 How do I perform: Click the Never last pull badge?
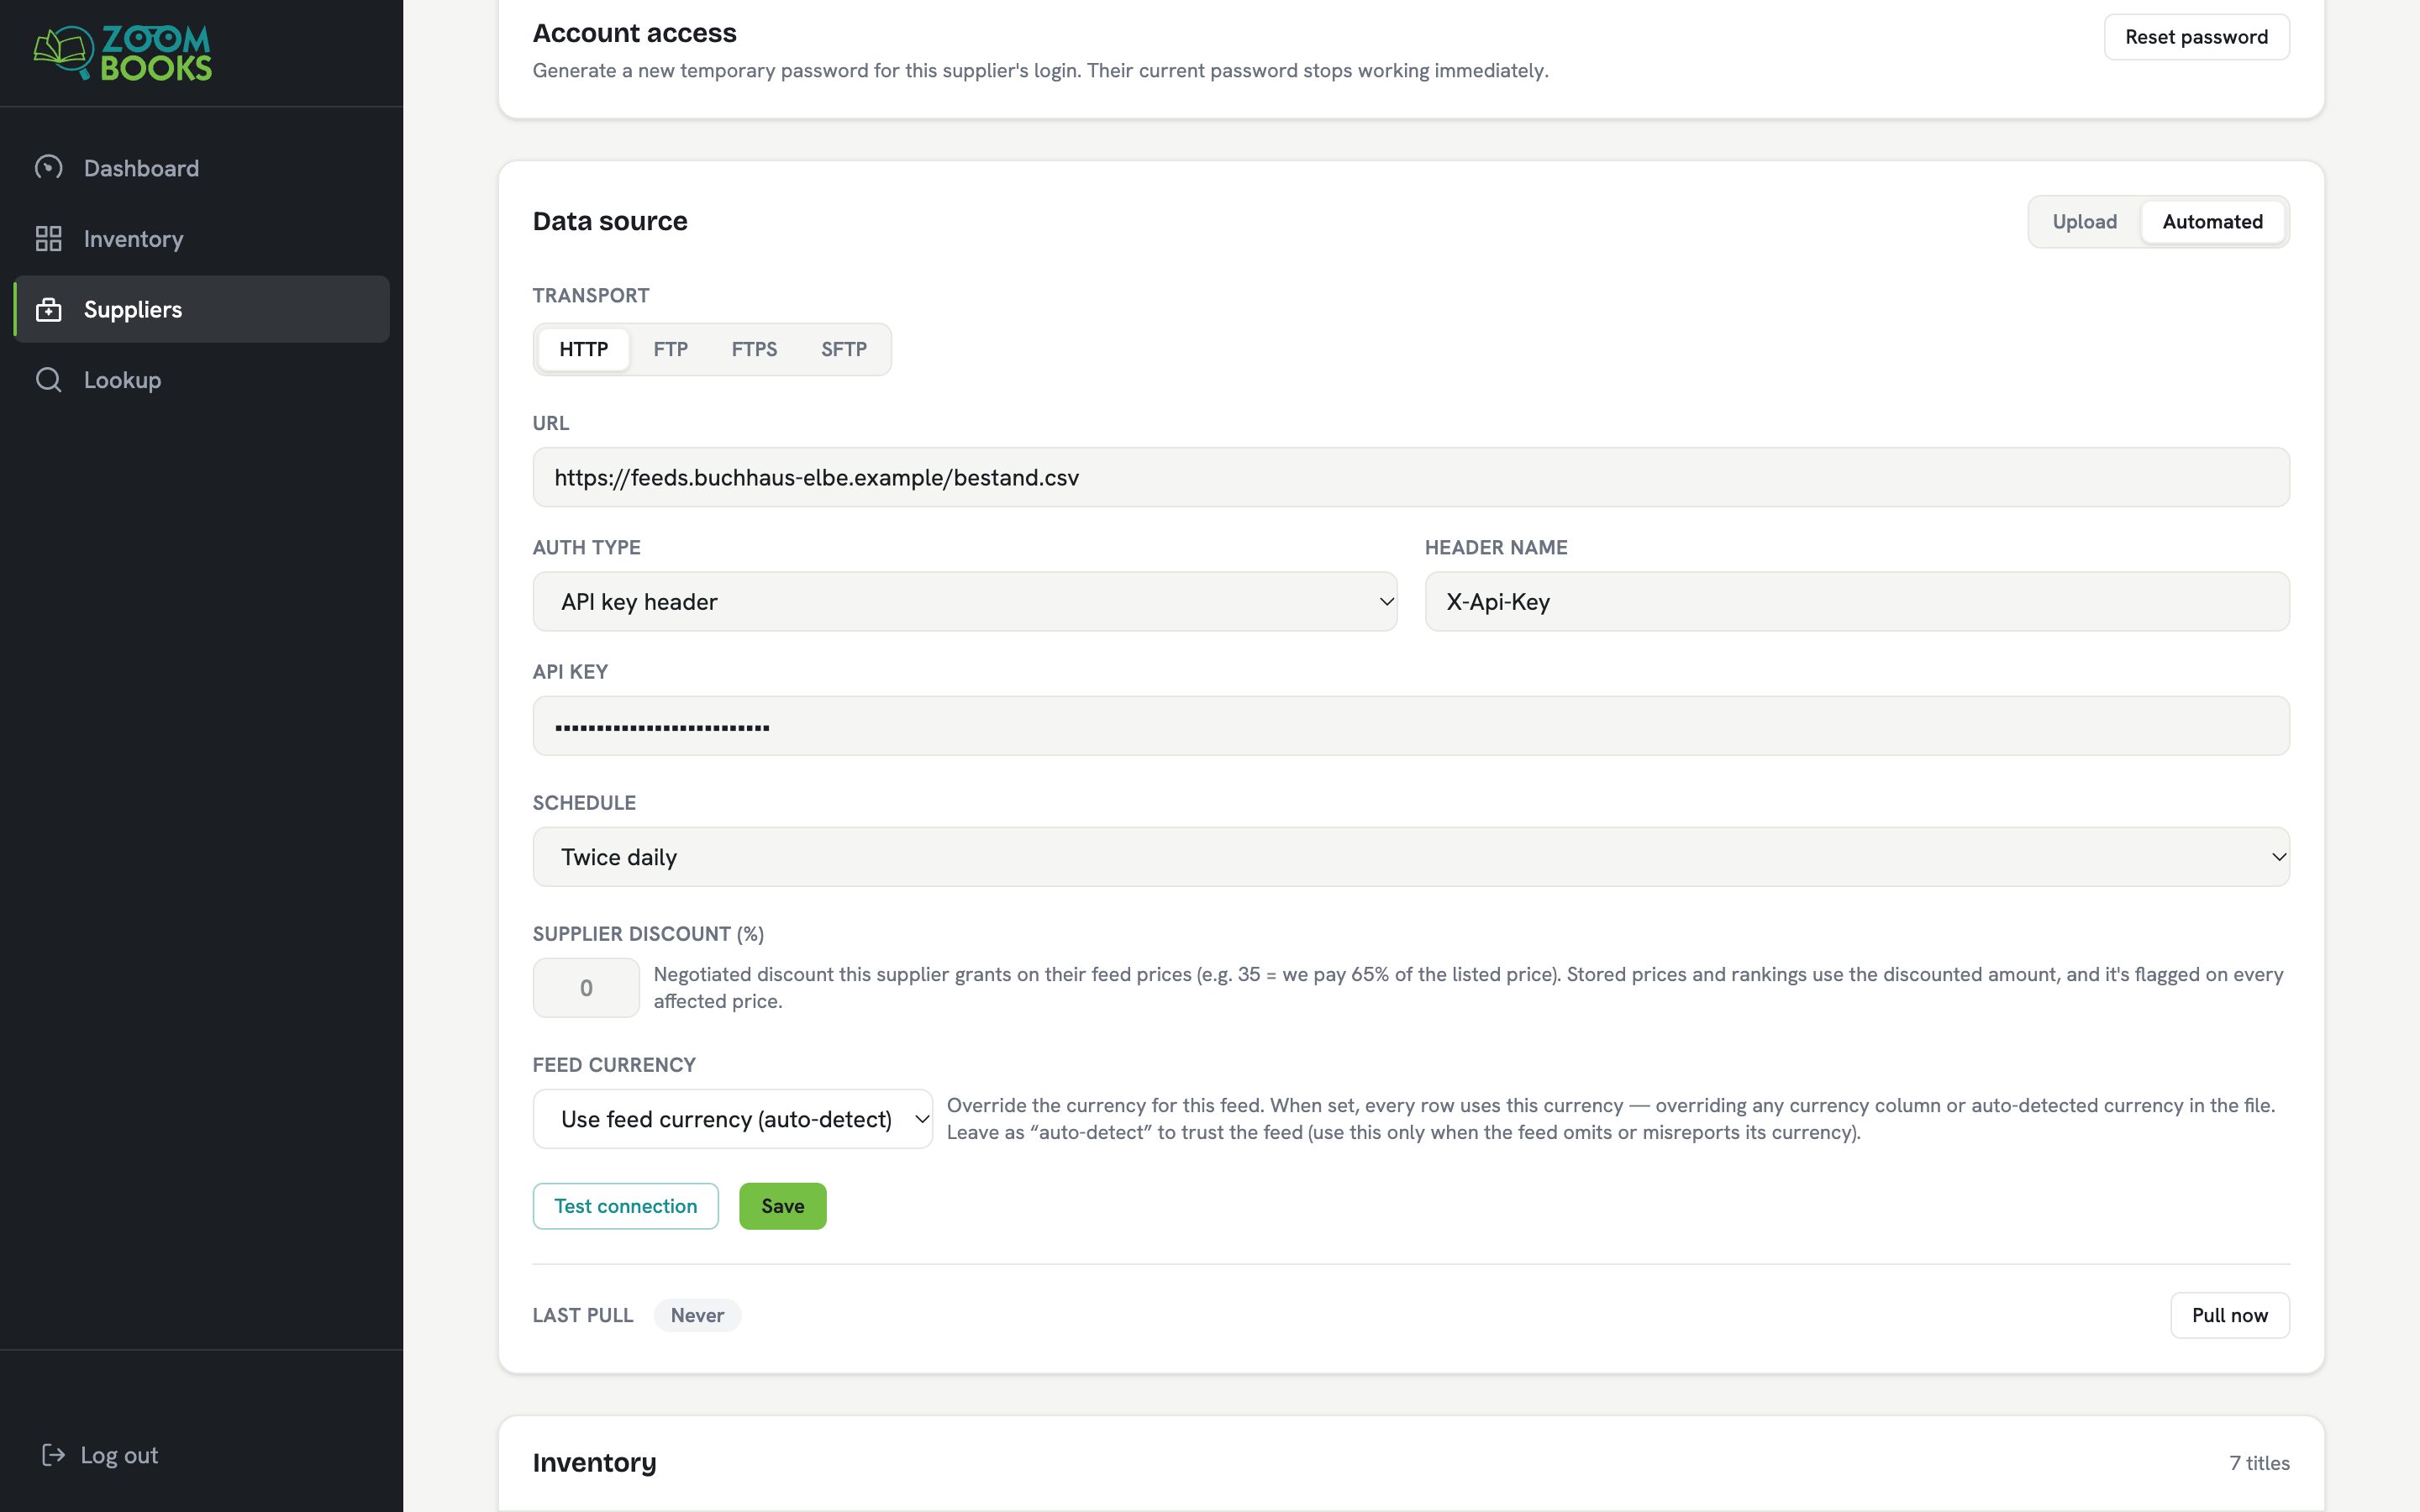pos(697,1315)
